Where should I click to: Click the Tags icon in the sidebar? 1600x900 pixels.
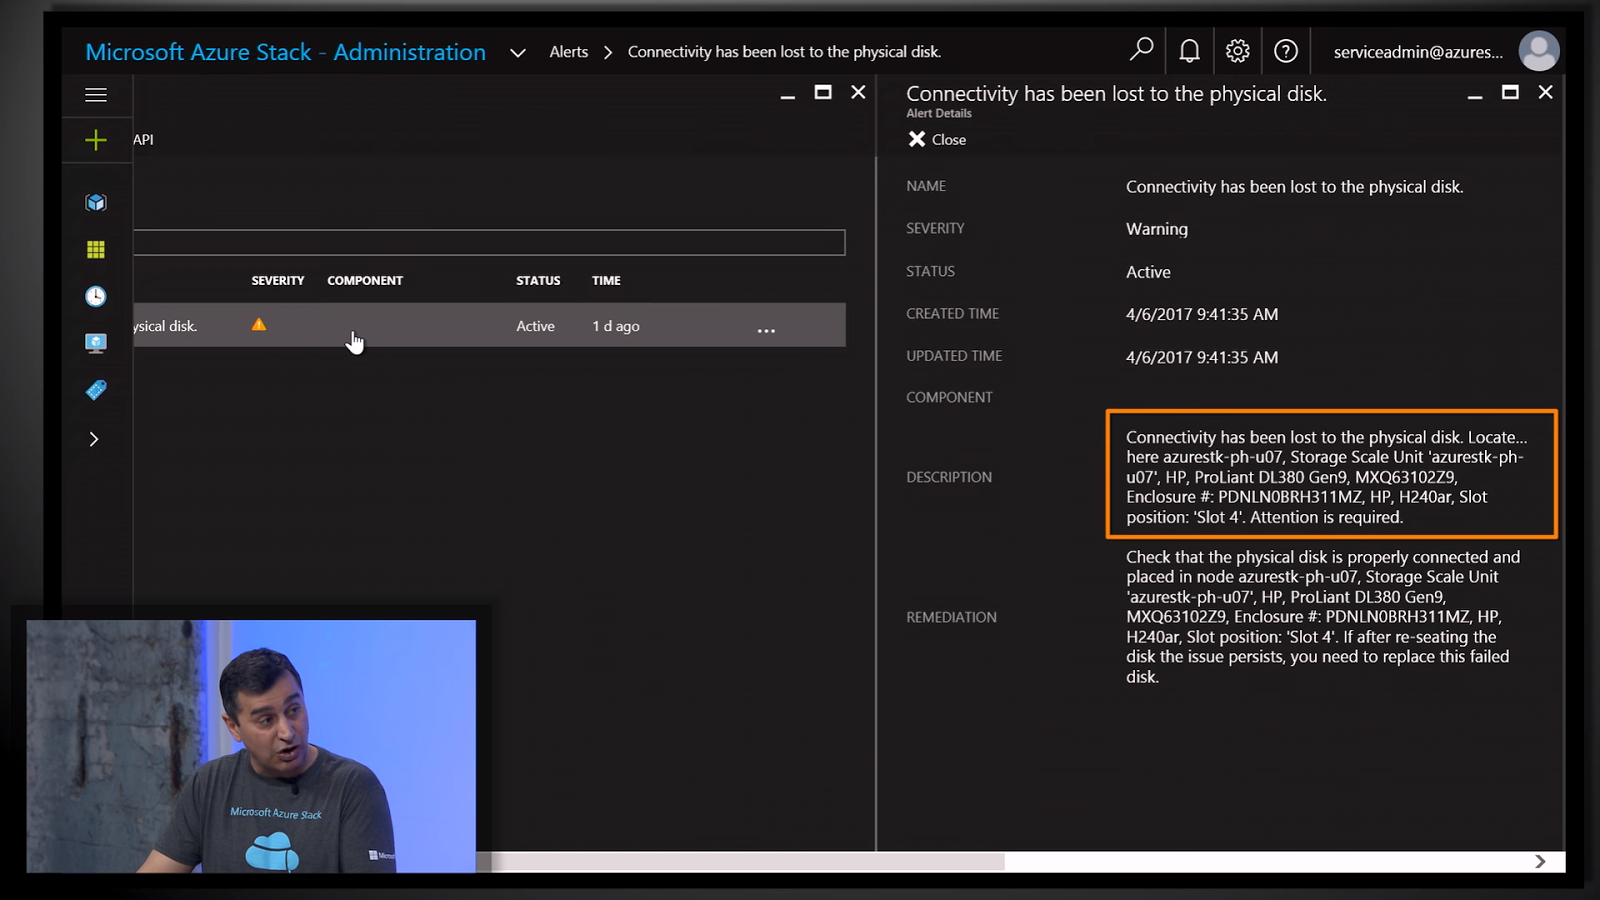pyautogui.click(x=95, y=390)
